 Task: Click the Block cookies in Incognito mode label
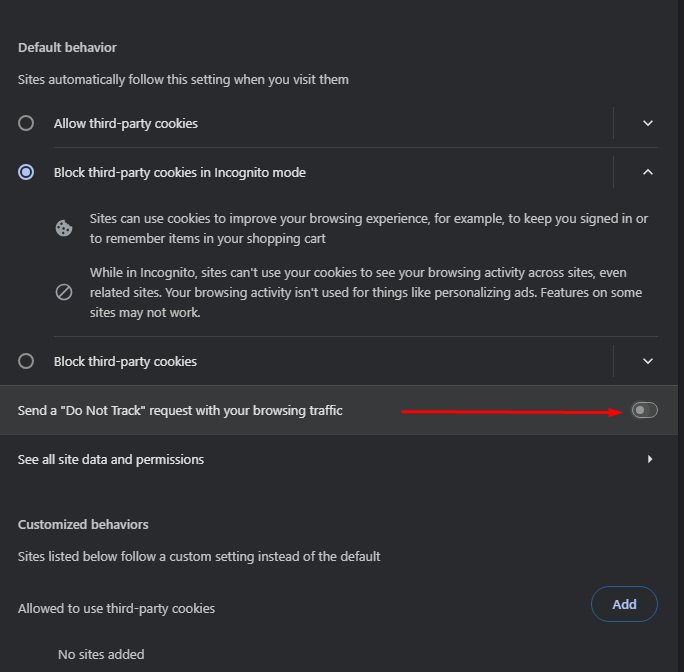point(180,172)
